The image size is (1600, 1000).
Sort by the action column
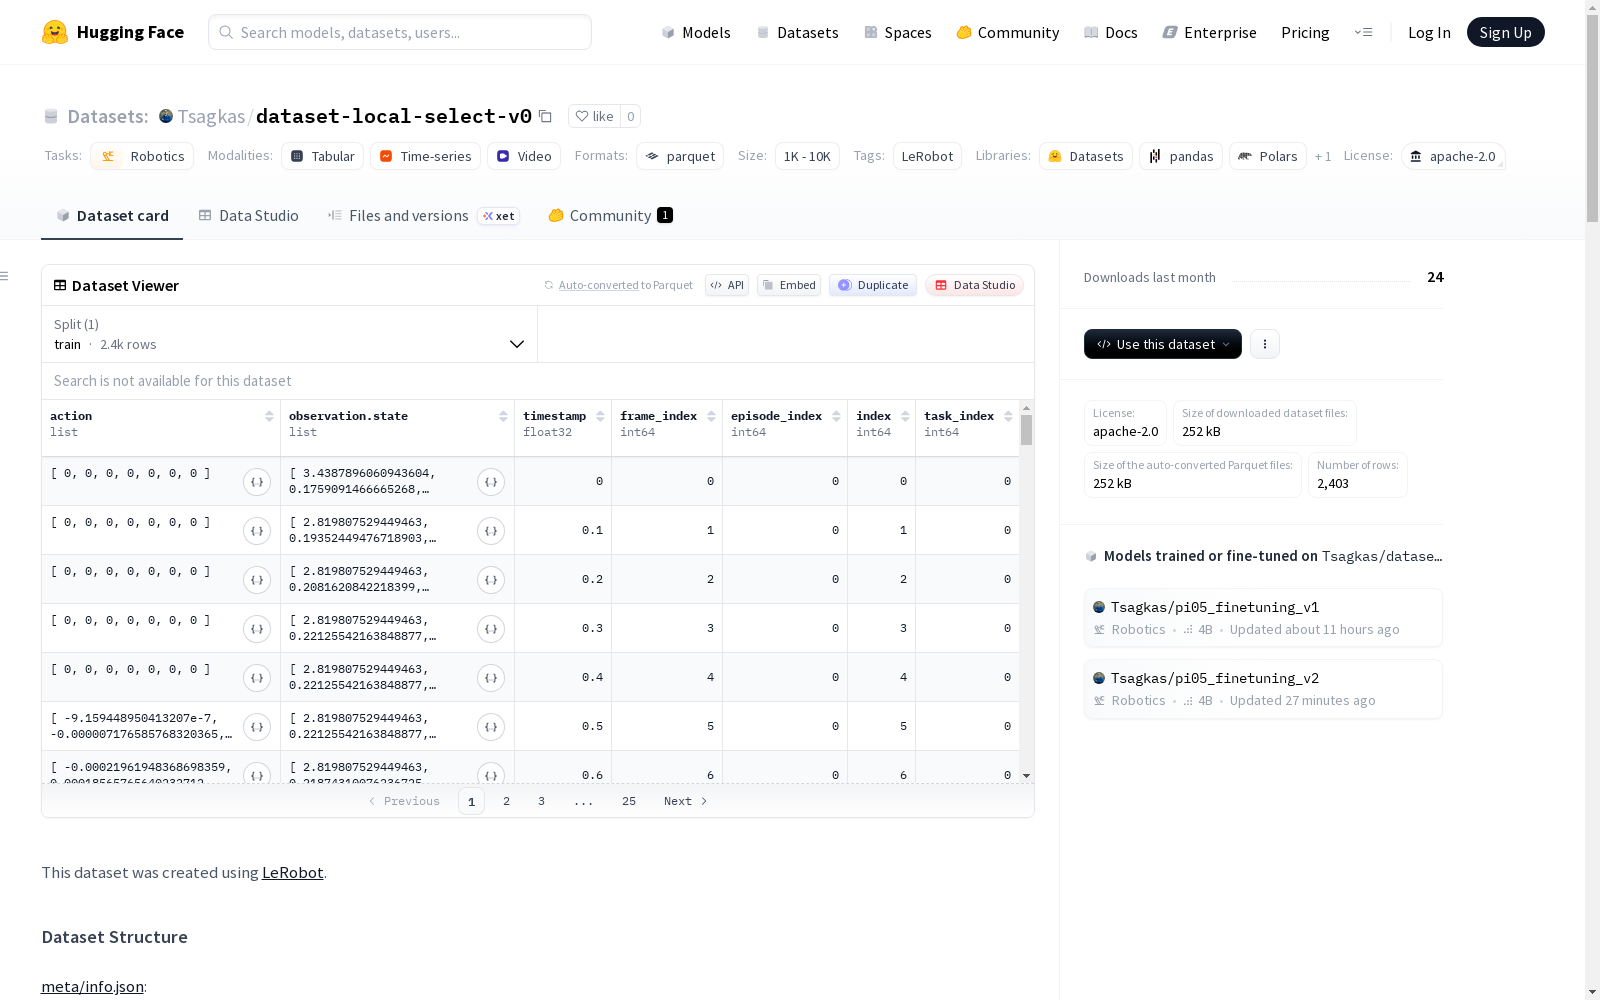pos(269,416)
